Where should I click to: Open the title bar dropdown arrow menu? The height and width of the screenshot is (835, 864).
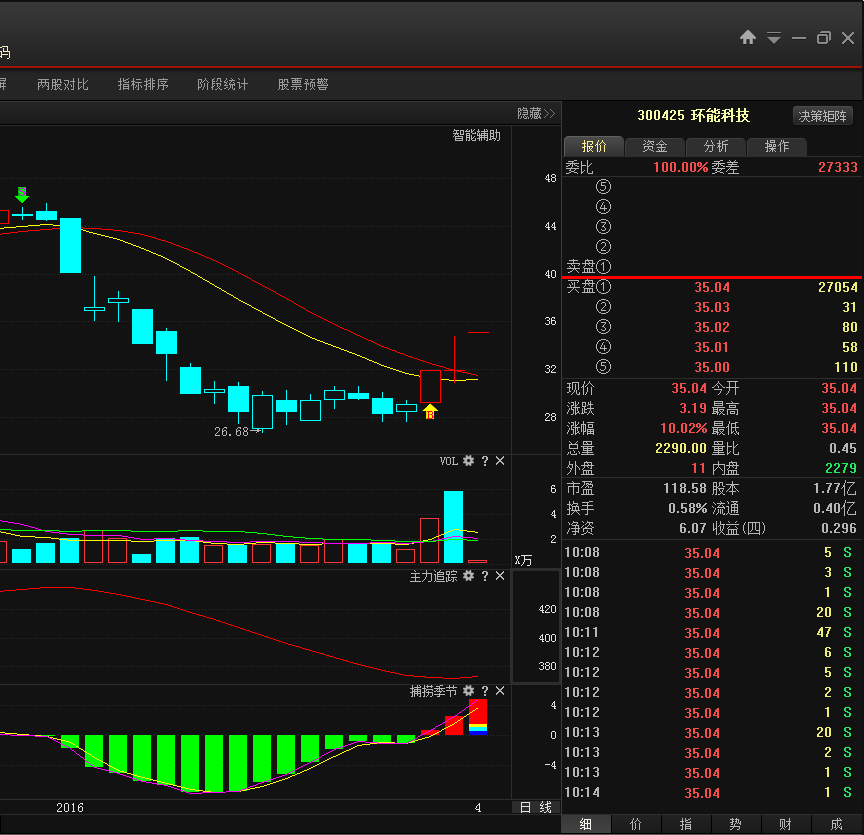[774, 38]
